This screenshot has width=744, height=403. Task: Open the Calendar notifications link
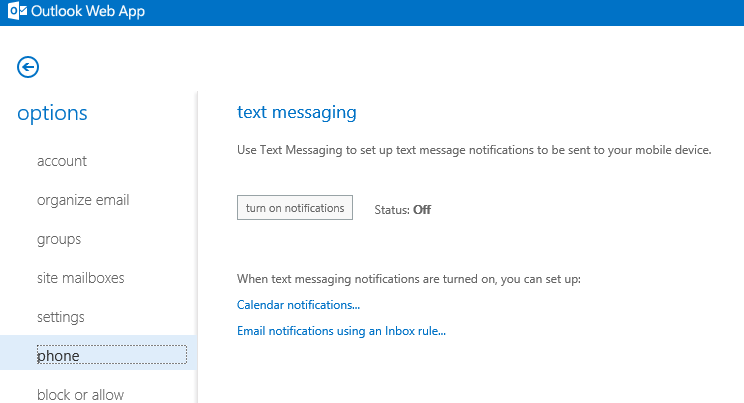(x=298, y=305)
